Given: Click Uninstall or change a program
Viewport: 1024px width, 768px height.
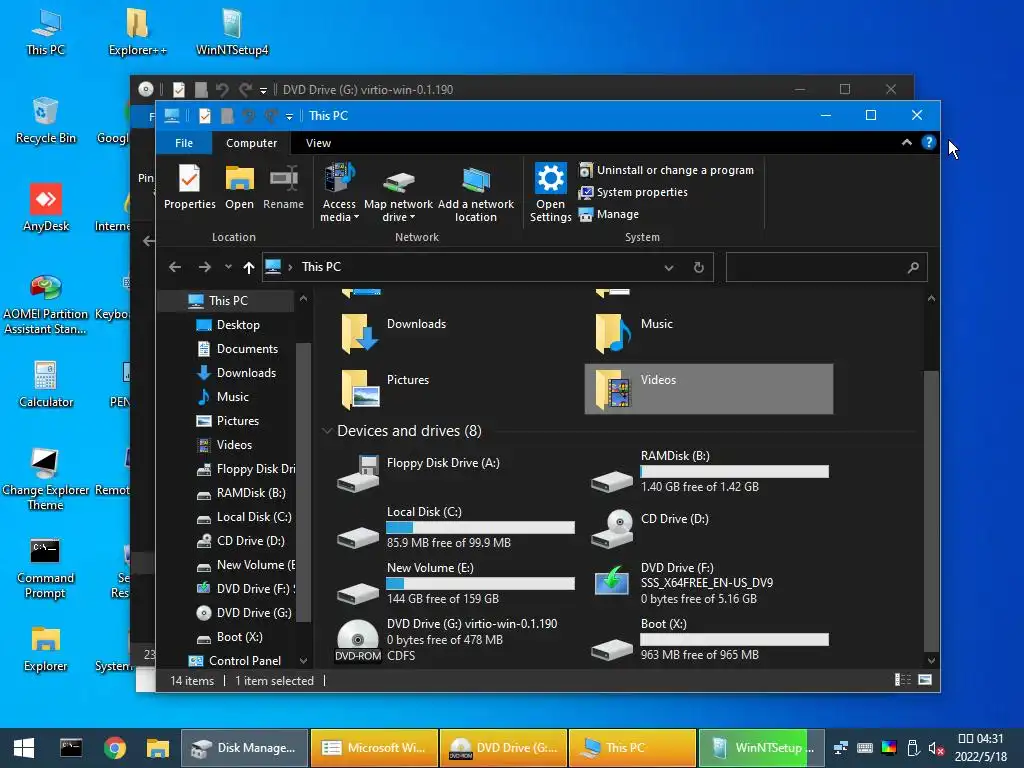Looking at the screenshot, I should (x=666, y=170).
